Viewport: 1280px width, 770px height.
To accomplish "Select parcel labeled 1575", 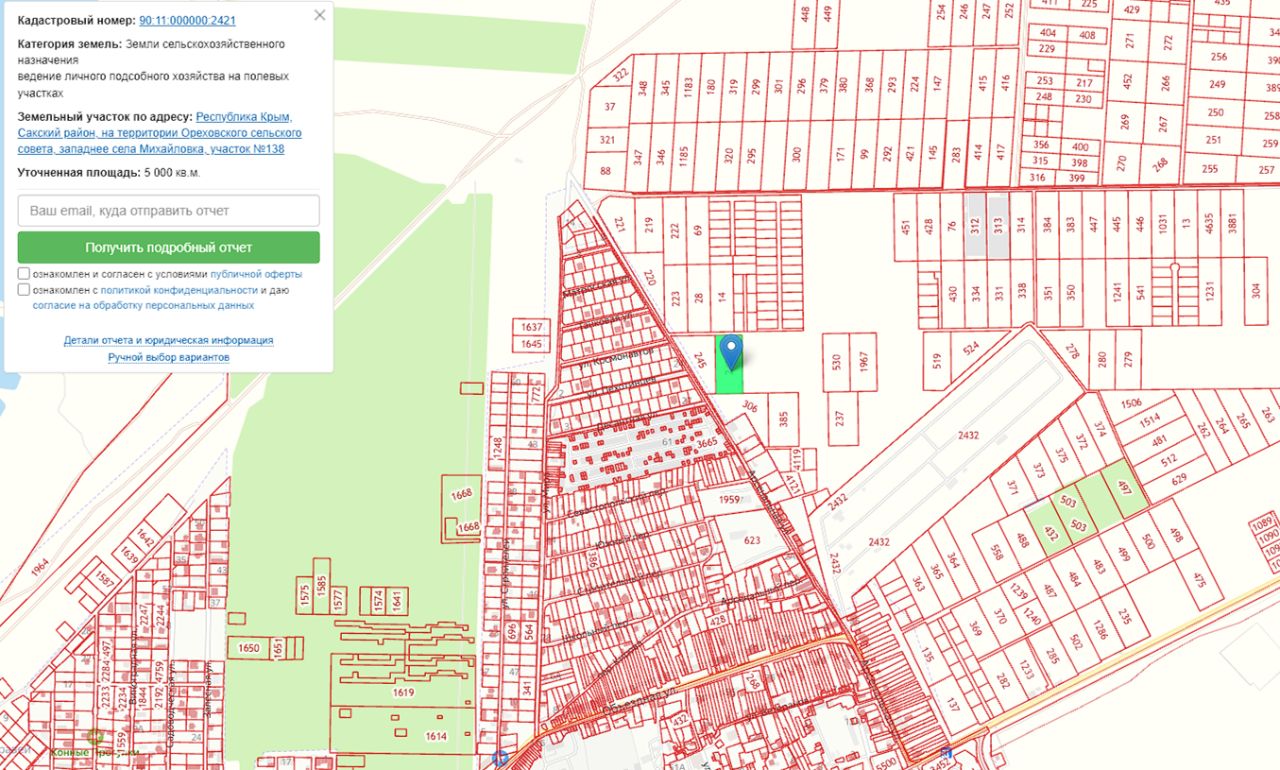I will 304,594.
